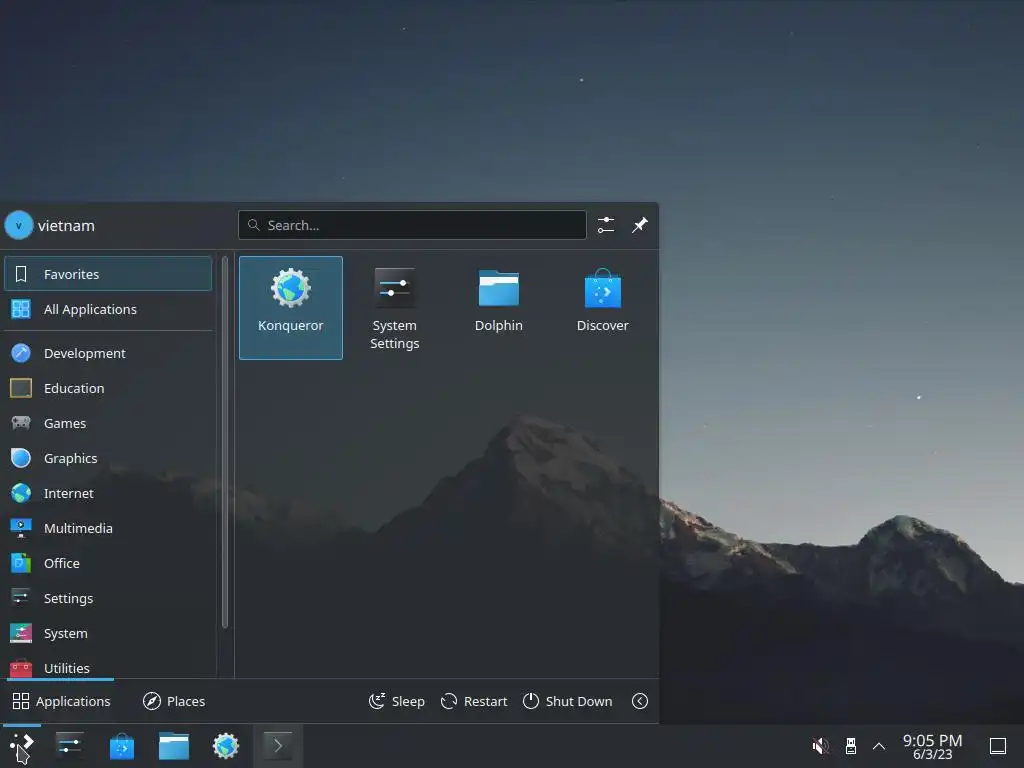1024x768 pixels.
Task: Open System Settings from the taskbar
Action: coord(69,746)
